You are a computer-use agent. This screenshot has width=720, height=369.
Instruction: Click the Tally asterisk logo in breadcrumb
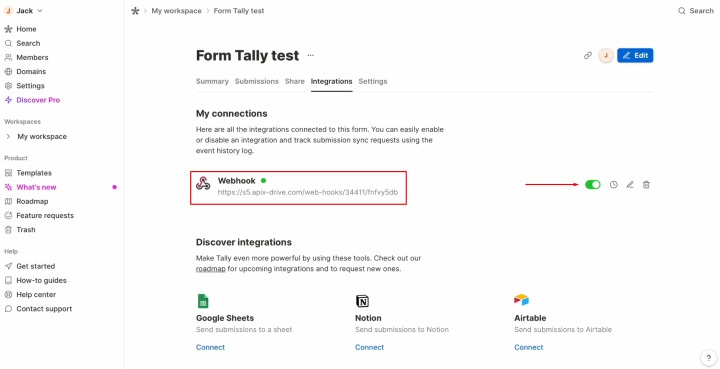(x=135, y=11)
